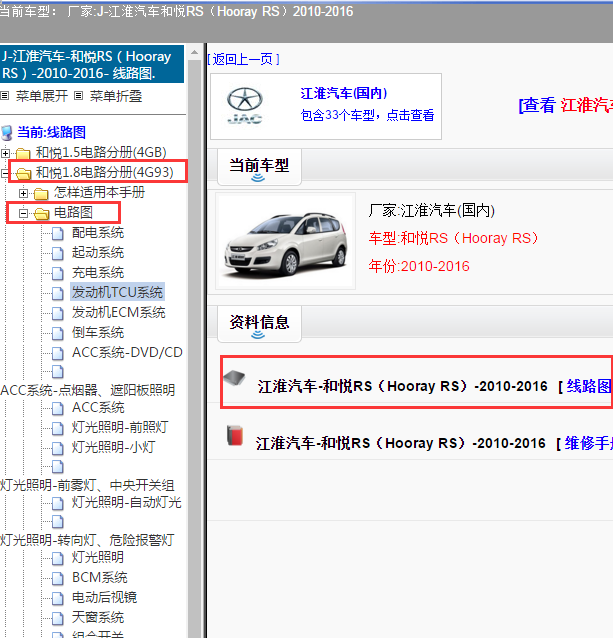This screenshot has width=613, height=638.
Task: Open the 线路图 link for 和悦RS
Action: pos(589,386)
